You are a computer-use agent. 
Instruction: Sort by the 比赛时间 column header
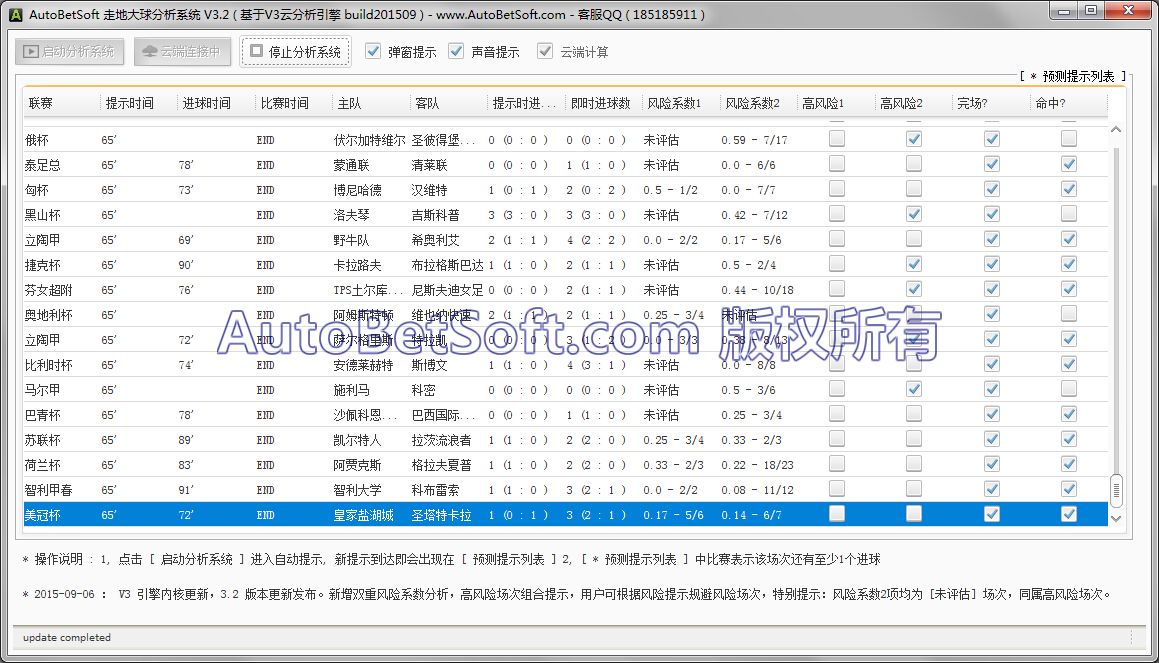coord(293,103)
